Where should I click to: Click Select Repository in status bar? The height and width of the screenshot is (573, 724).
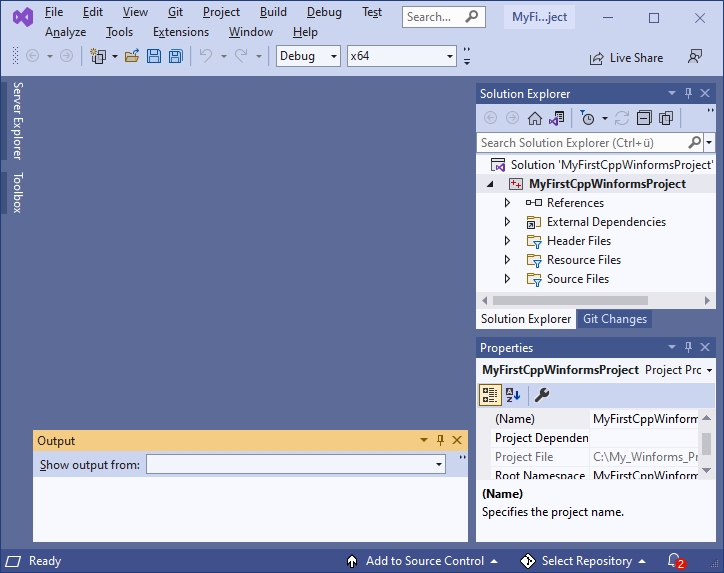tap(583, 561)
